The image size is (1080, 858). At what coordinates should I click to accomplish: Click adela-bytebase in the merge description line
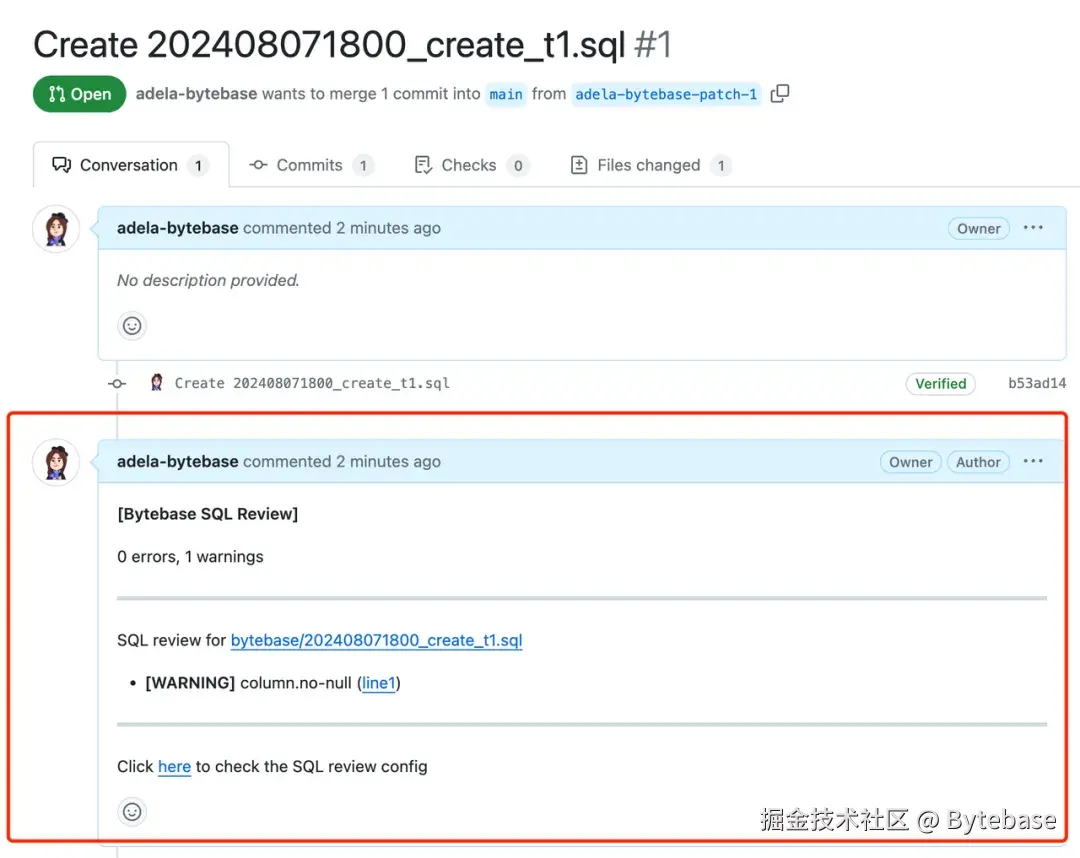(x=196, y=94)
